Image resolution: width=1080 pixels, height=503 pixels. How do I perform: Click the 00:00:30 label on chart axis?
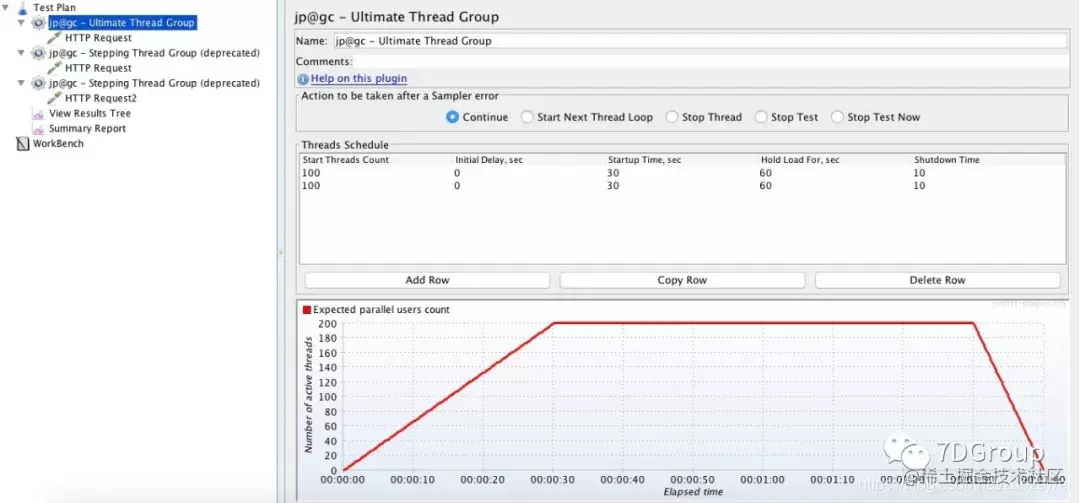[x=553, y=480]
